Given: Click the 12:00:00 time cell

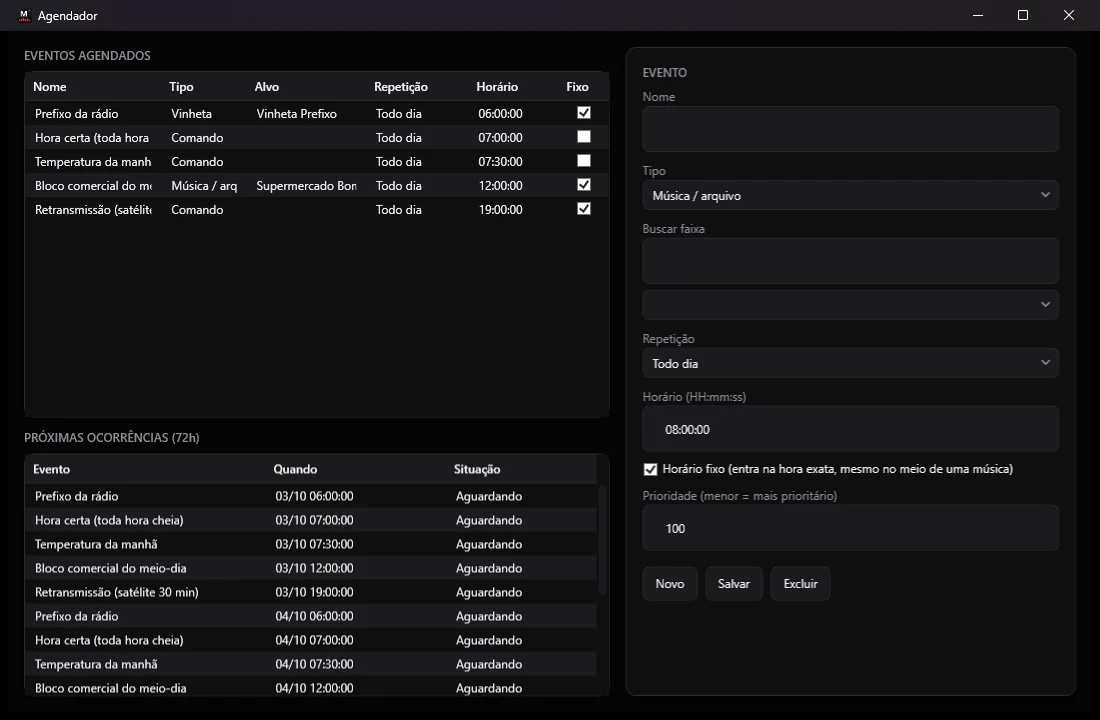Looking at the screenshot, I should [500, 185].
